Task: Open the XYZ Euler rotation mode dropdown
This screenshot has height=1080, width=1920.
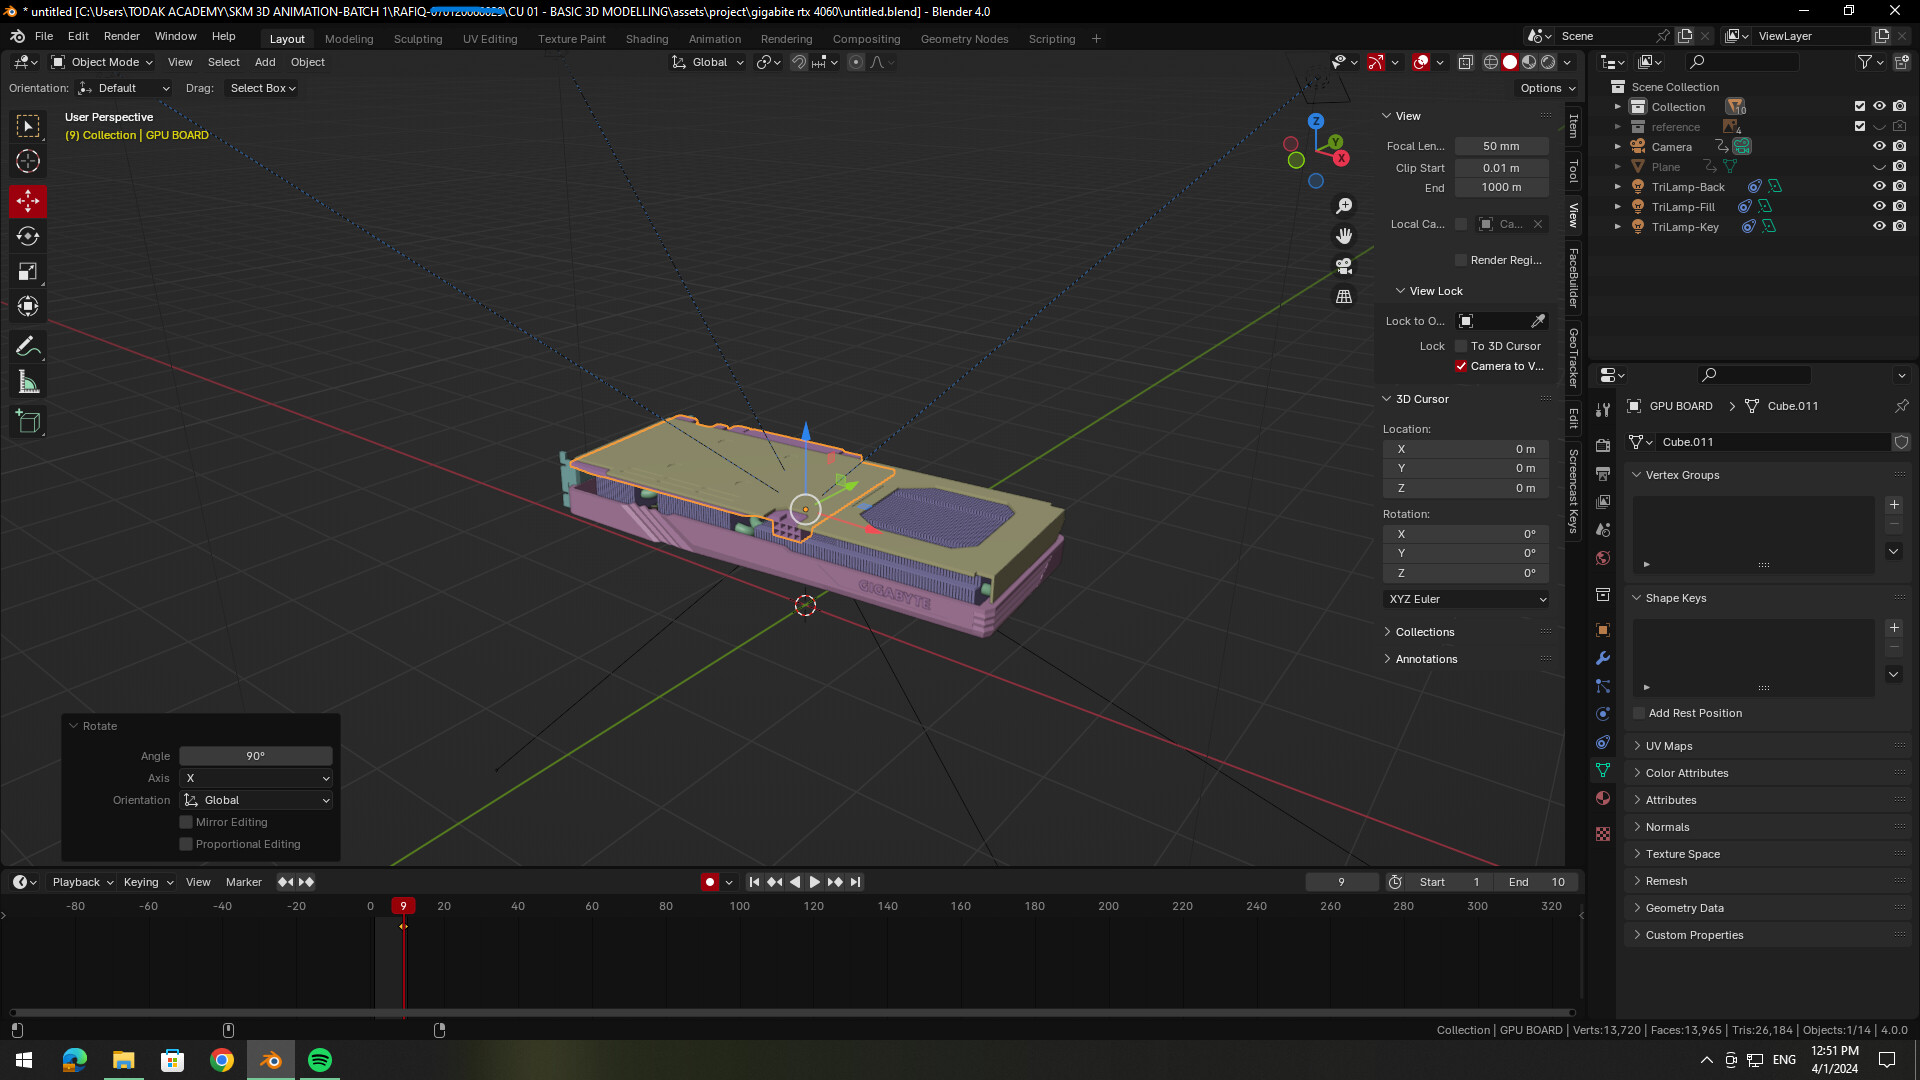Action: [1466, 599]
